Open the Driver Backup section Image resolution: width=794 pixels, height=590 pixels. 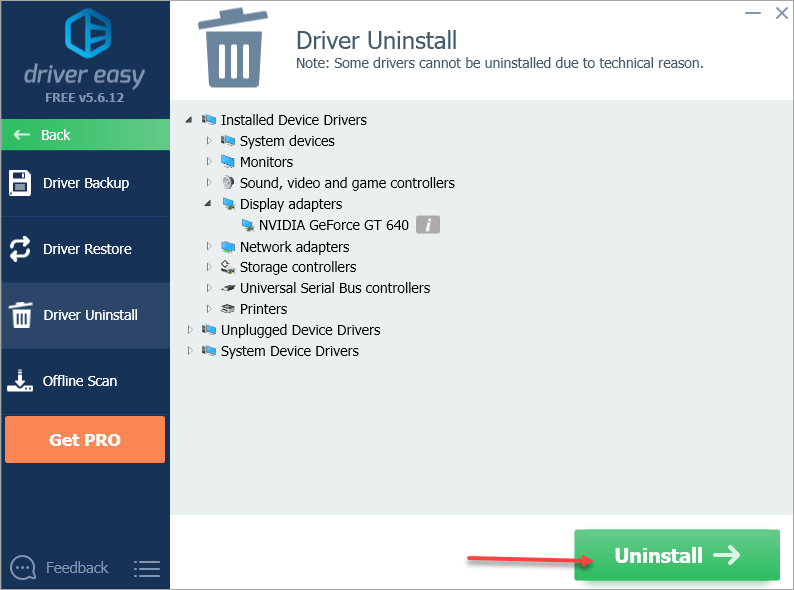pos(86,183)
